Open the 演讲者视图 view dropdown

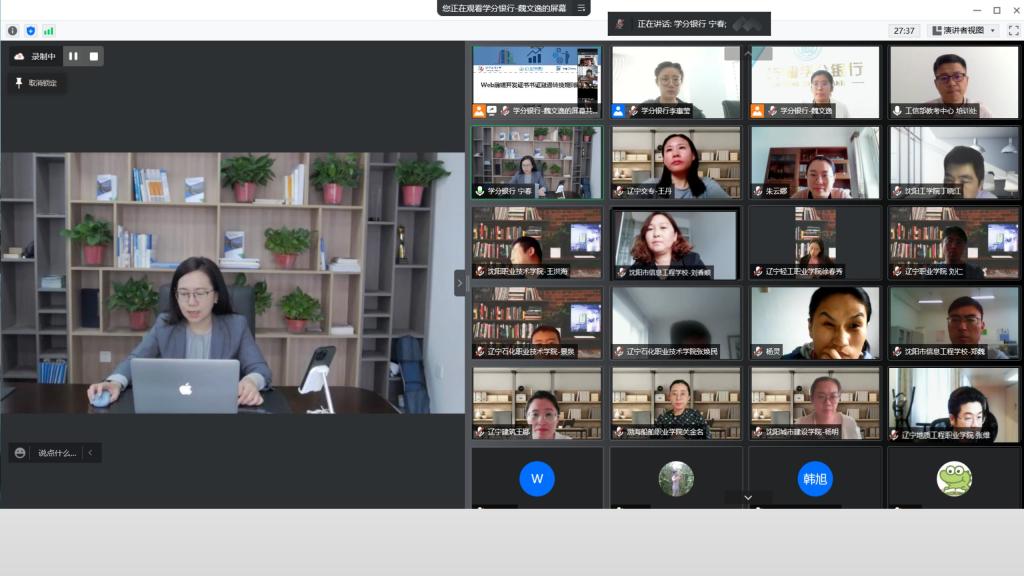[x=963, y=31]
